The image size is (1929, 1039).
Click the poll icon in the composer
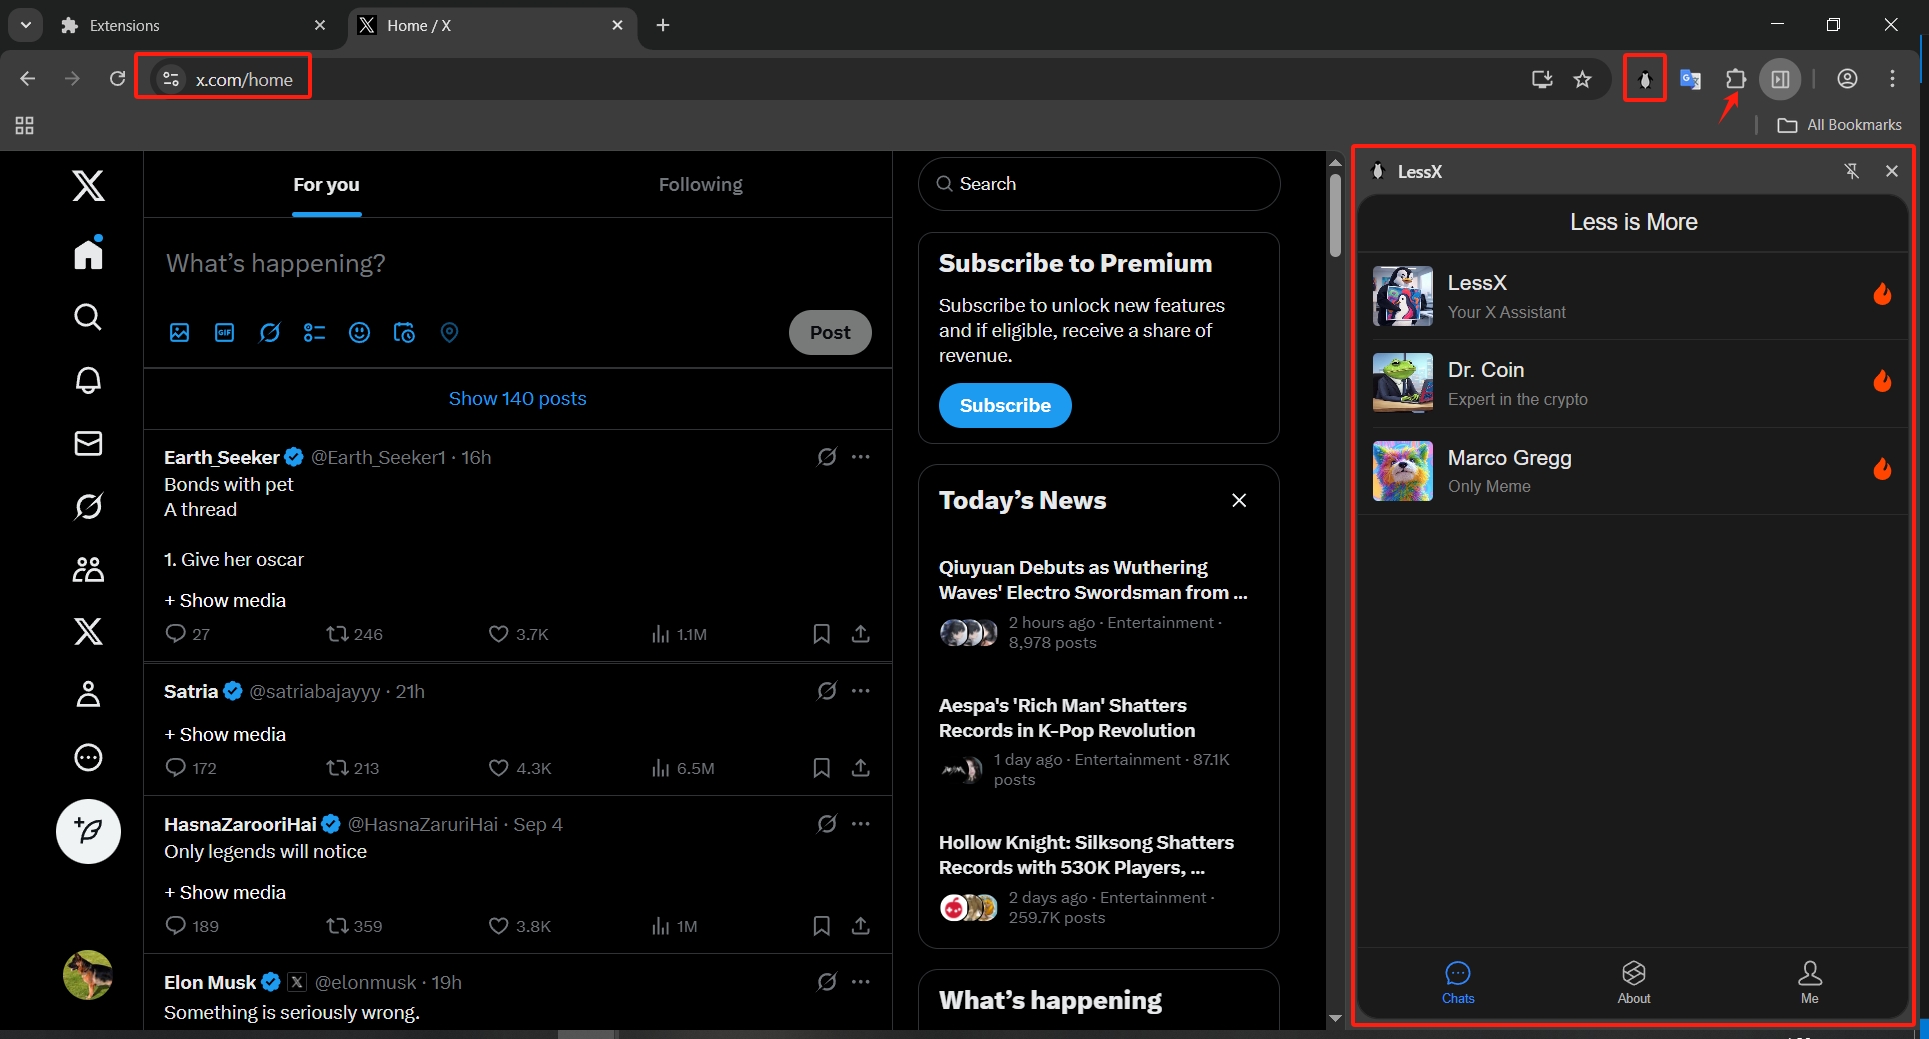click(314, 332)
